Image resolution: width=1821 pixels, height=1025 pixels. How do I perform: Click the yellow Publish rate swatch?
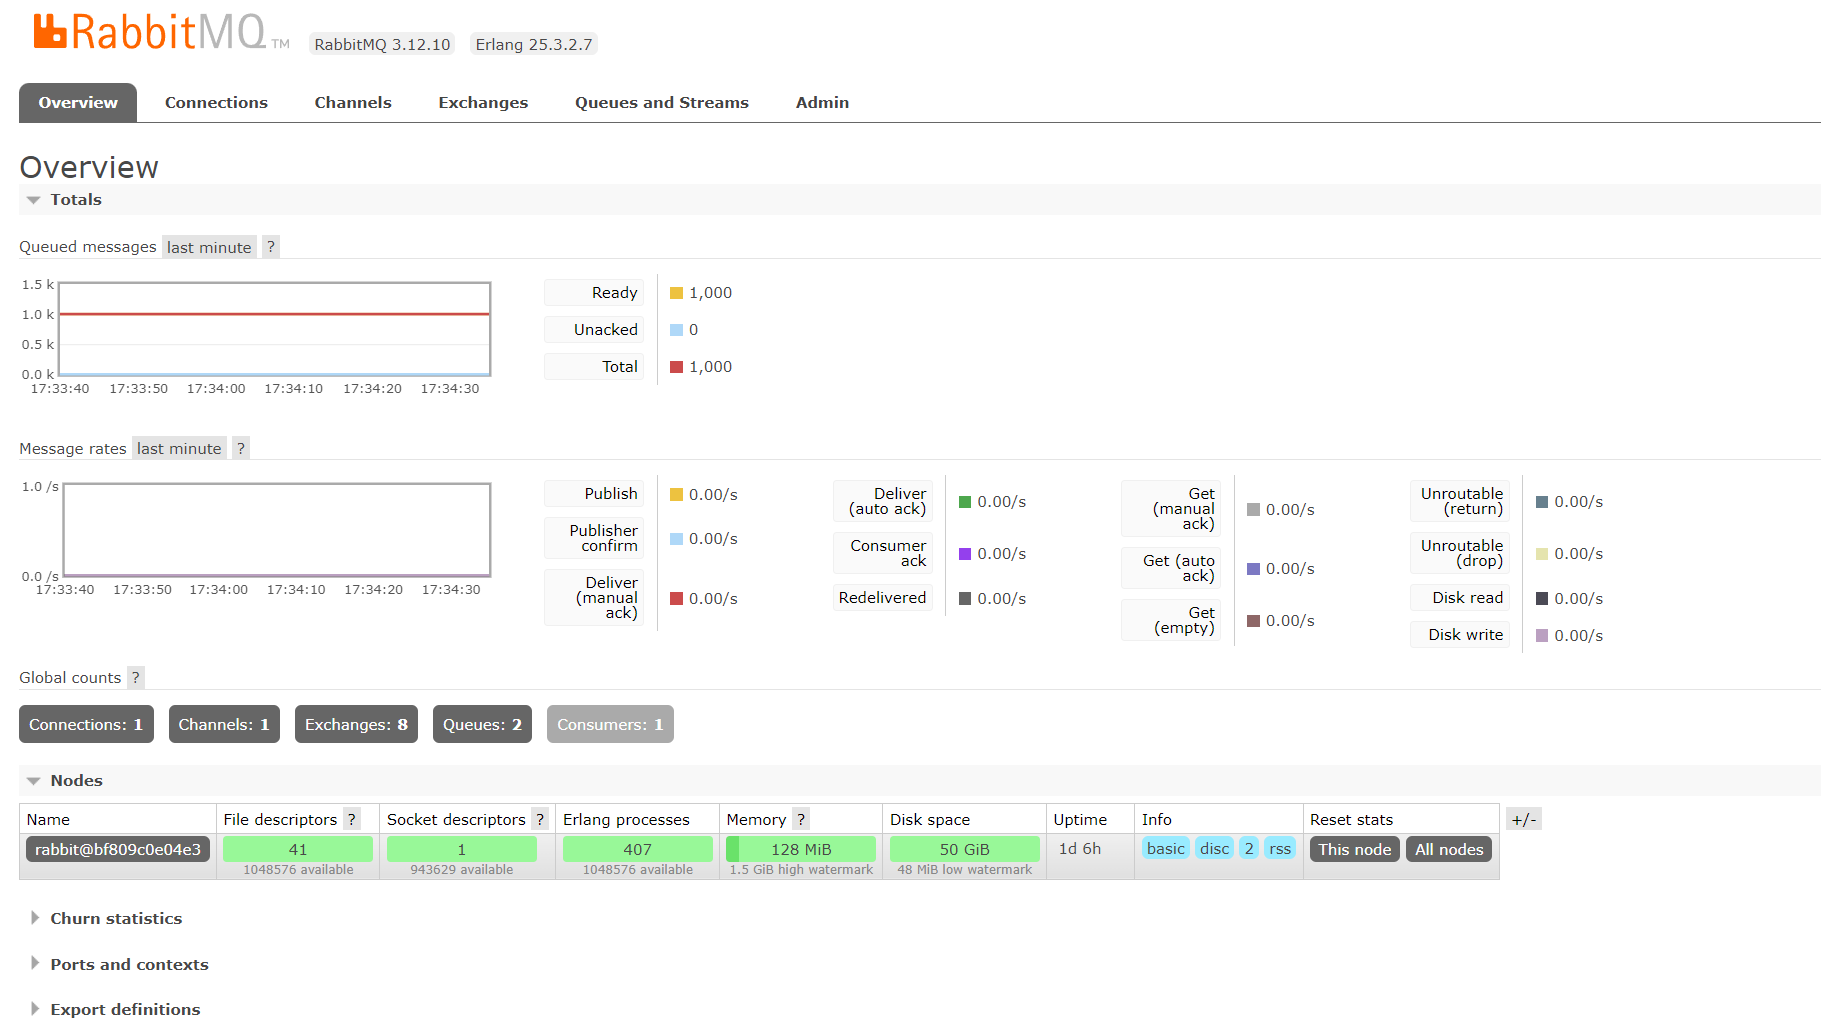pos(676,495)
